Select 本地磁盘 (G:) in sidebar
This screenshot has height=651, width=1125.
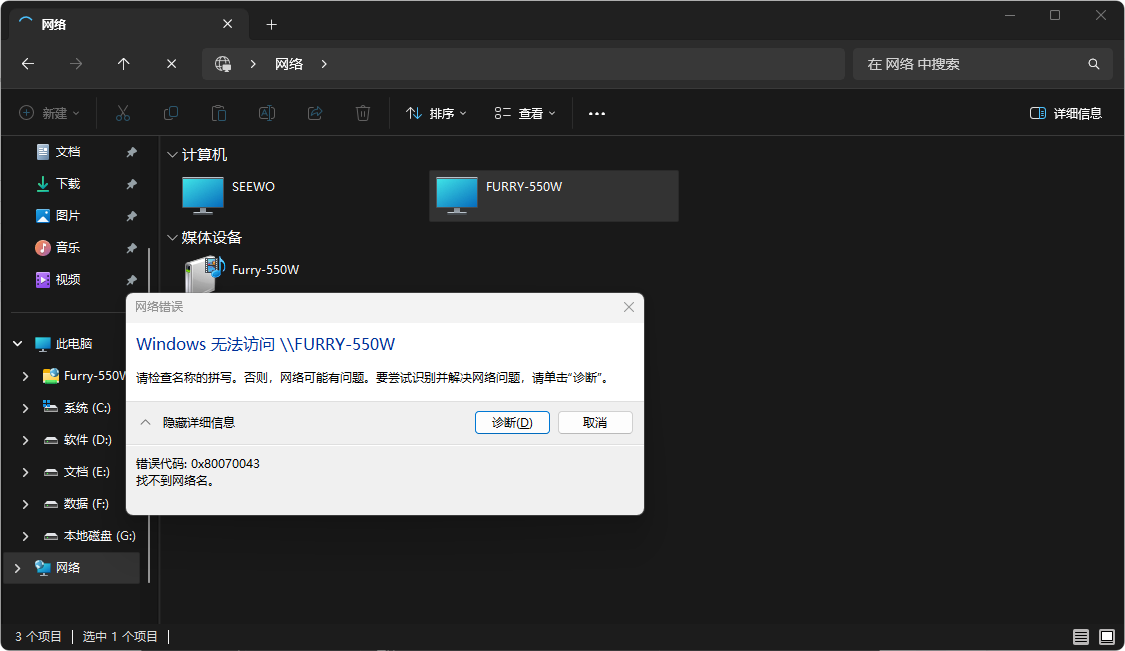[x=99, y=535]
